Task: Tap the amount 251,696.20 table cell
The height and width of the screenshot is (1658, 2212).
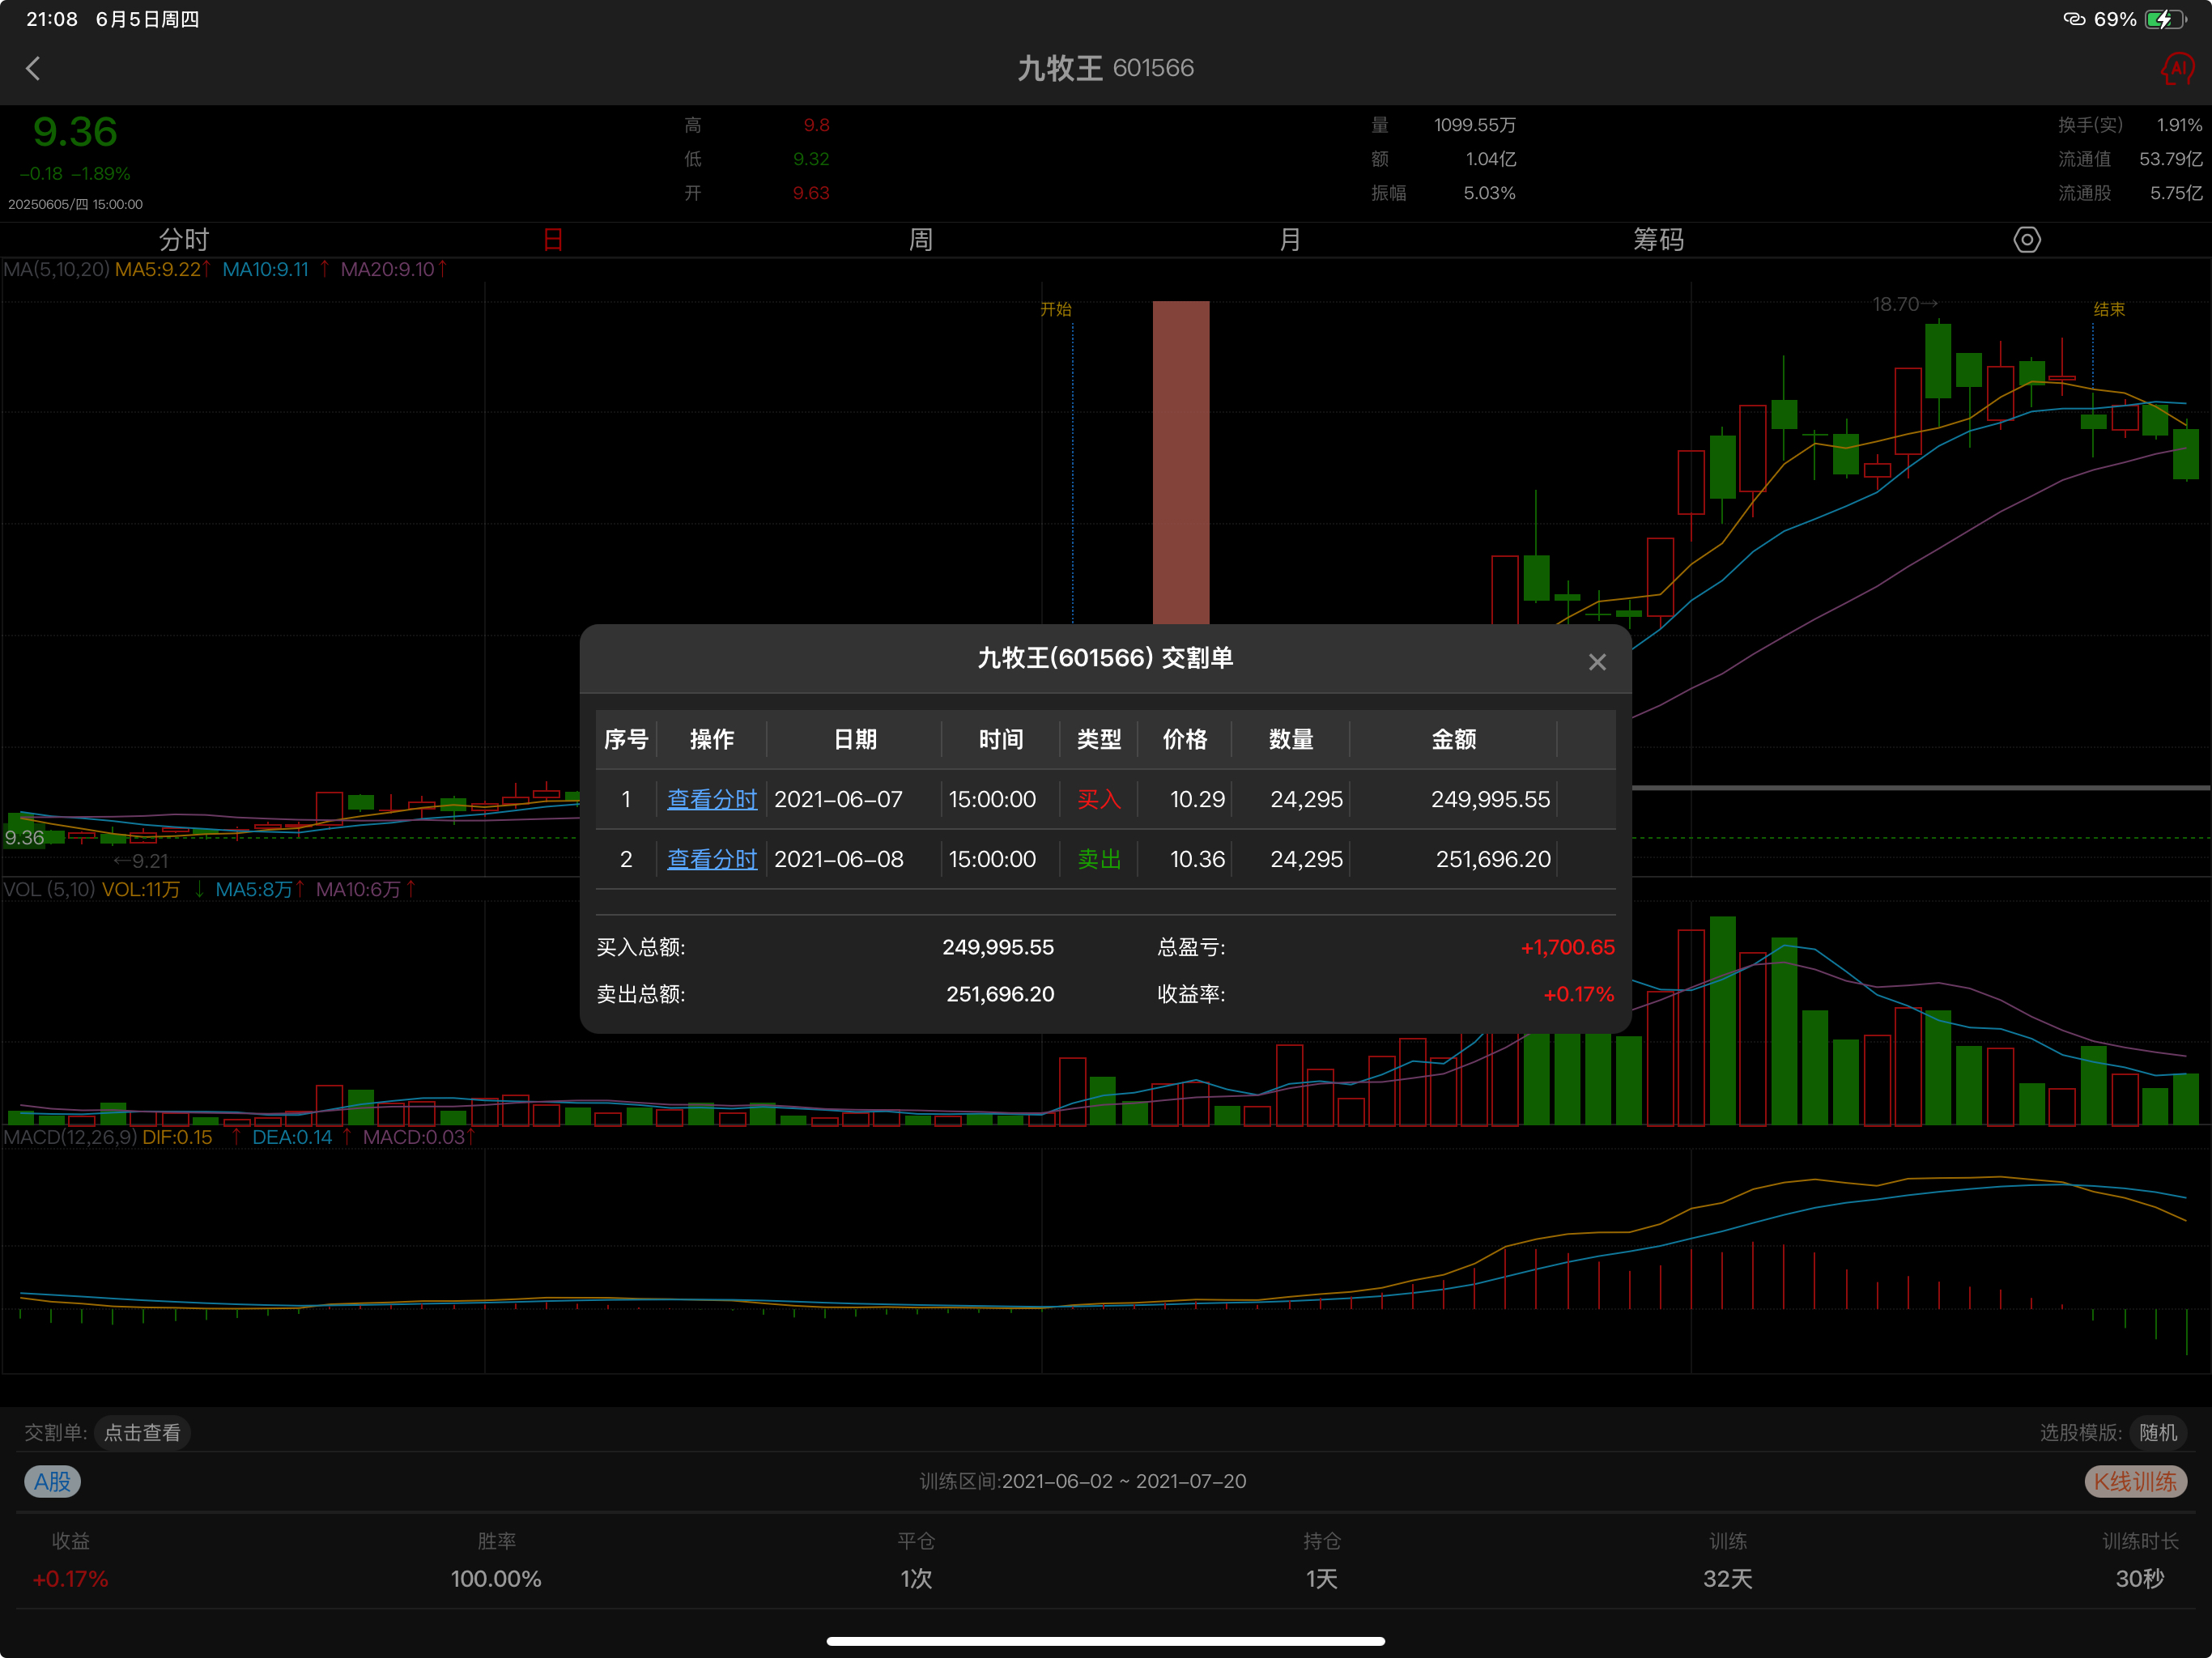Action: coord(1493,859)
